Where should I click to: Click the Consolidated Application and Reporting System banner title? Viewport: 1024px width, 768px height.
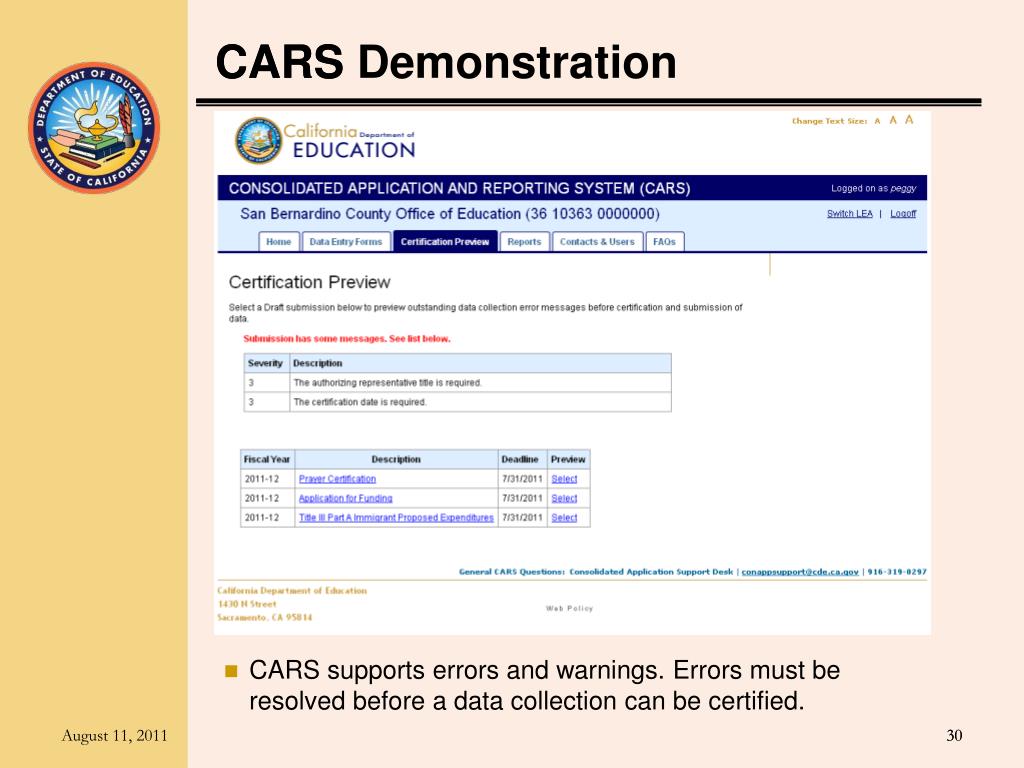click(460, 189)
